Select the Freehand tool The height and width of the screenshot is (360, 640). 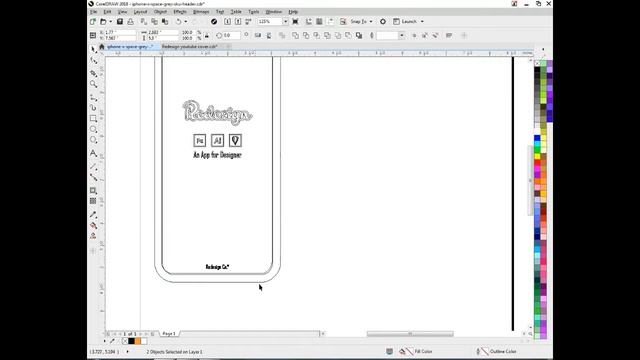pos(93,98)
